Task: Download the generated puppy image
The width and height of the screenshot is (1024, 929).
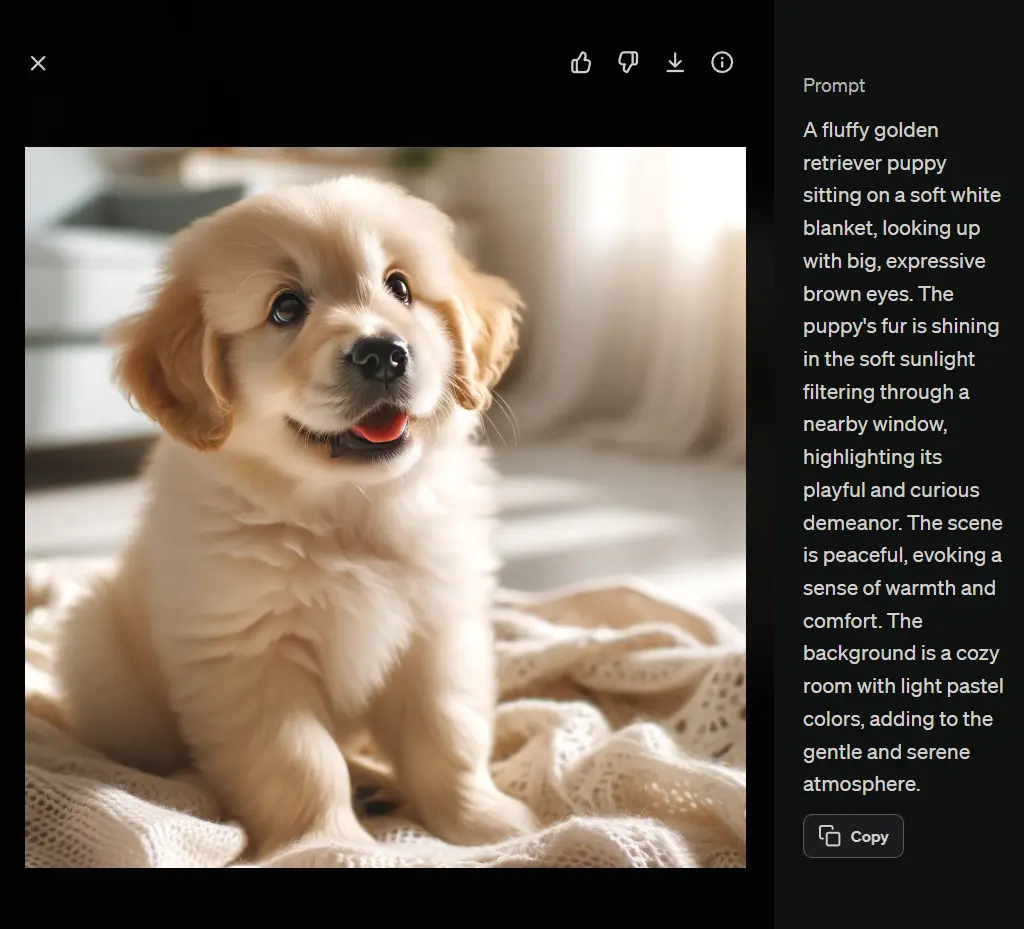Action: (675, 63)
